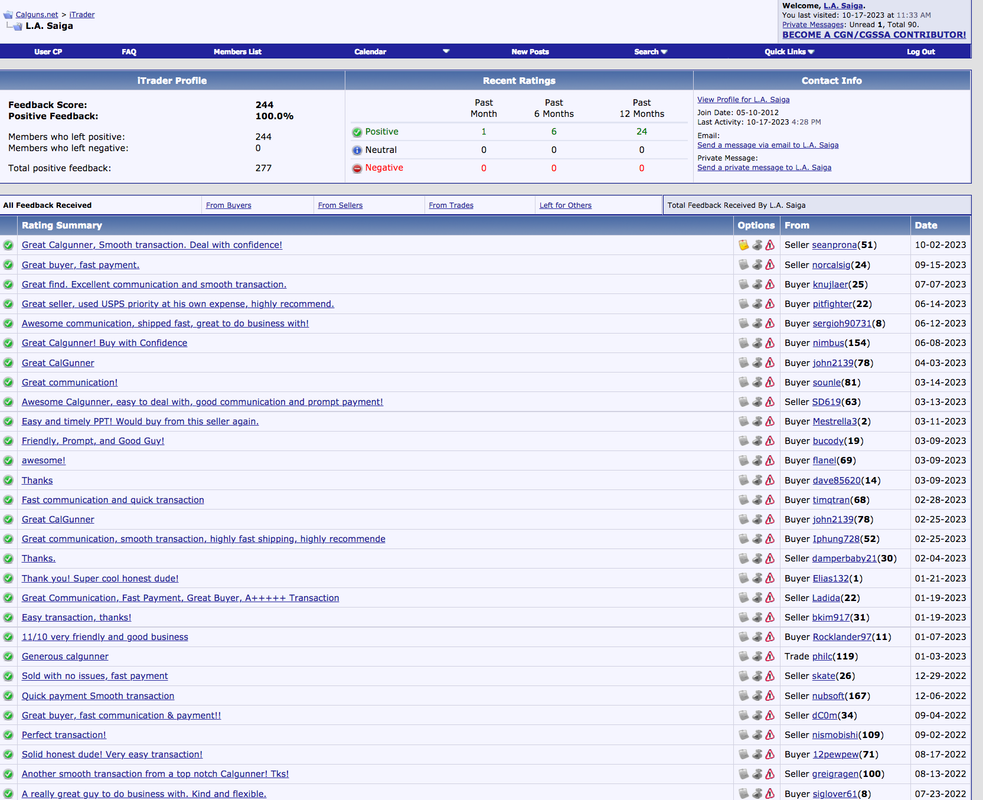Click the gray stamp icon in norcalsig's row

[x=757, y=265]
